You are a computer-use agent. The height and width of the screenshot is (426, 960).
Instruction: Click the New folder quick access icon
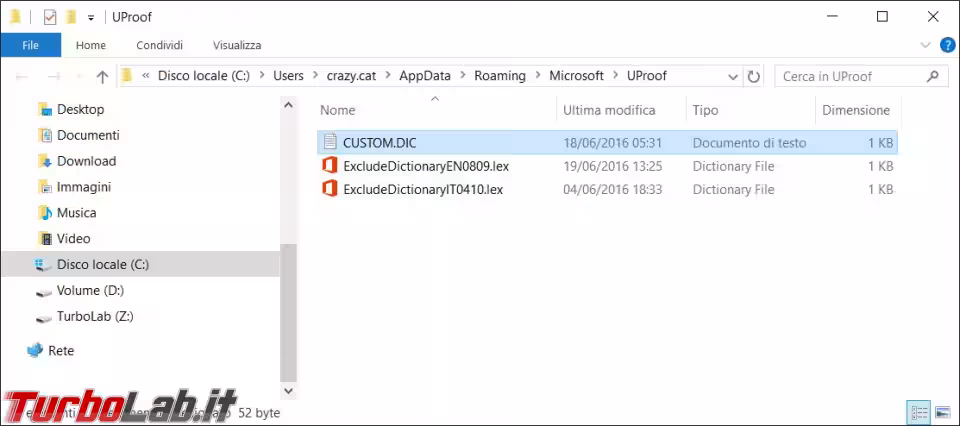(x=71, y=17)
